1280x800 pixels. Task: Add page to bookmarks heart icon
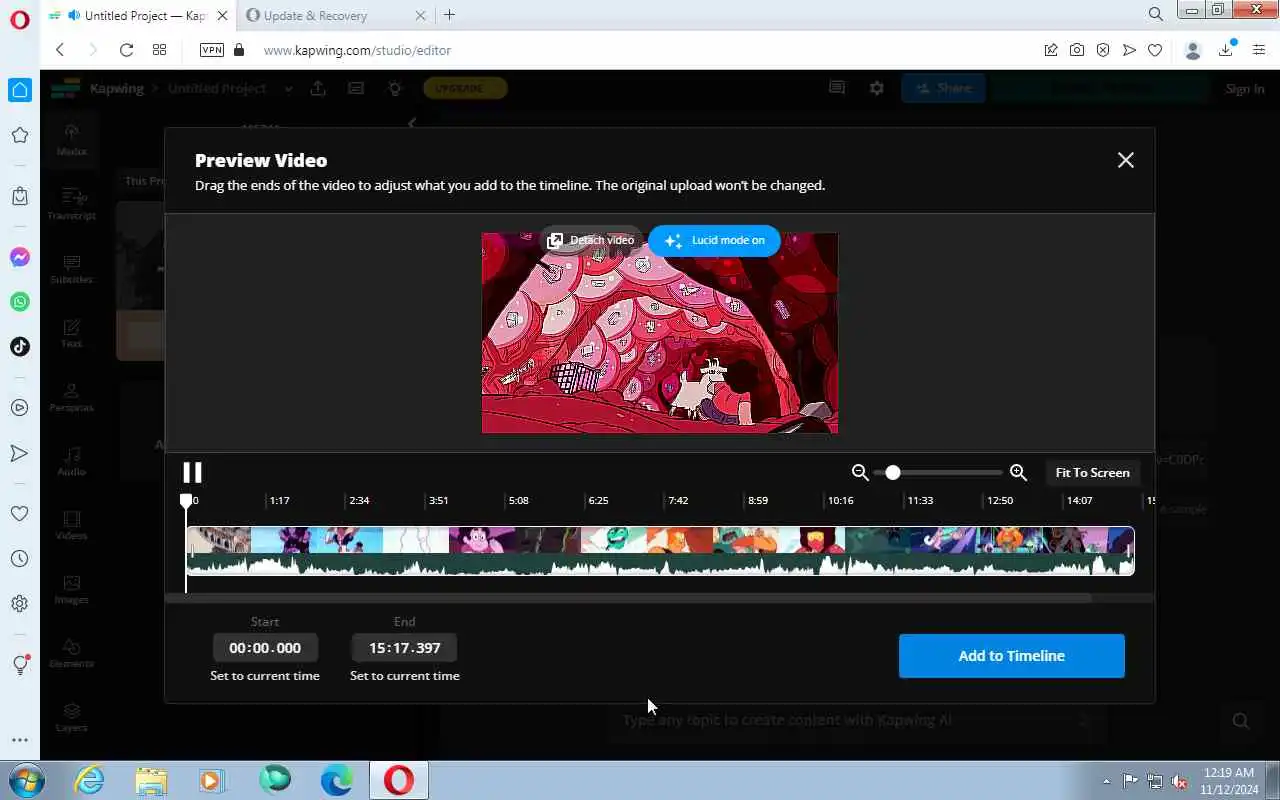[1155, 50]
